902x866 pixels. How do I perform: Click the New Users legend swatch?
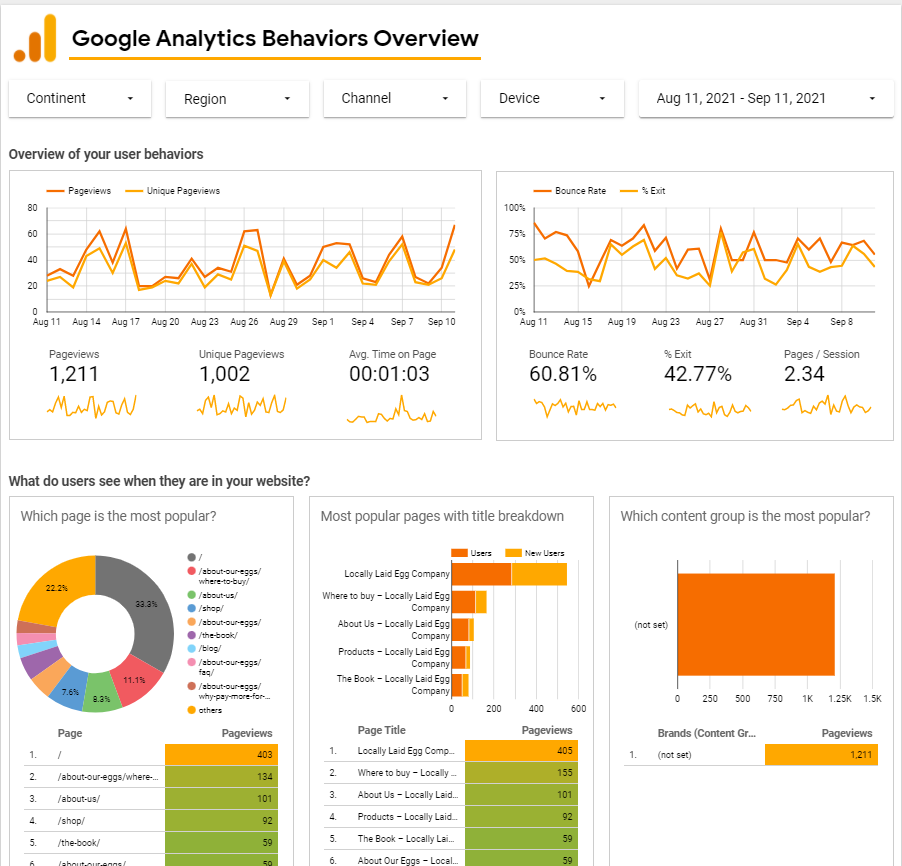513,553
